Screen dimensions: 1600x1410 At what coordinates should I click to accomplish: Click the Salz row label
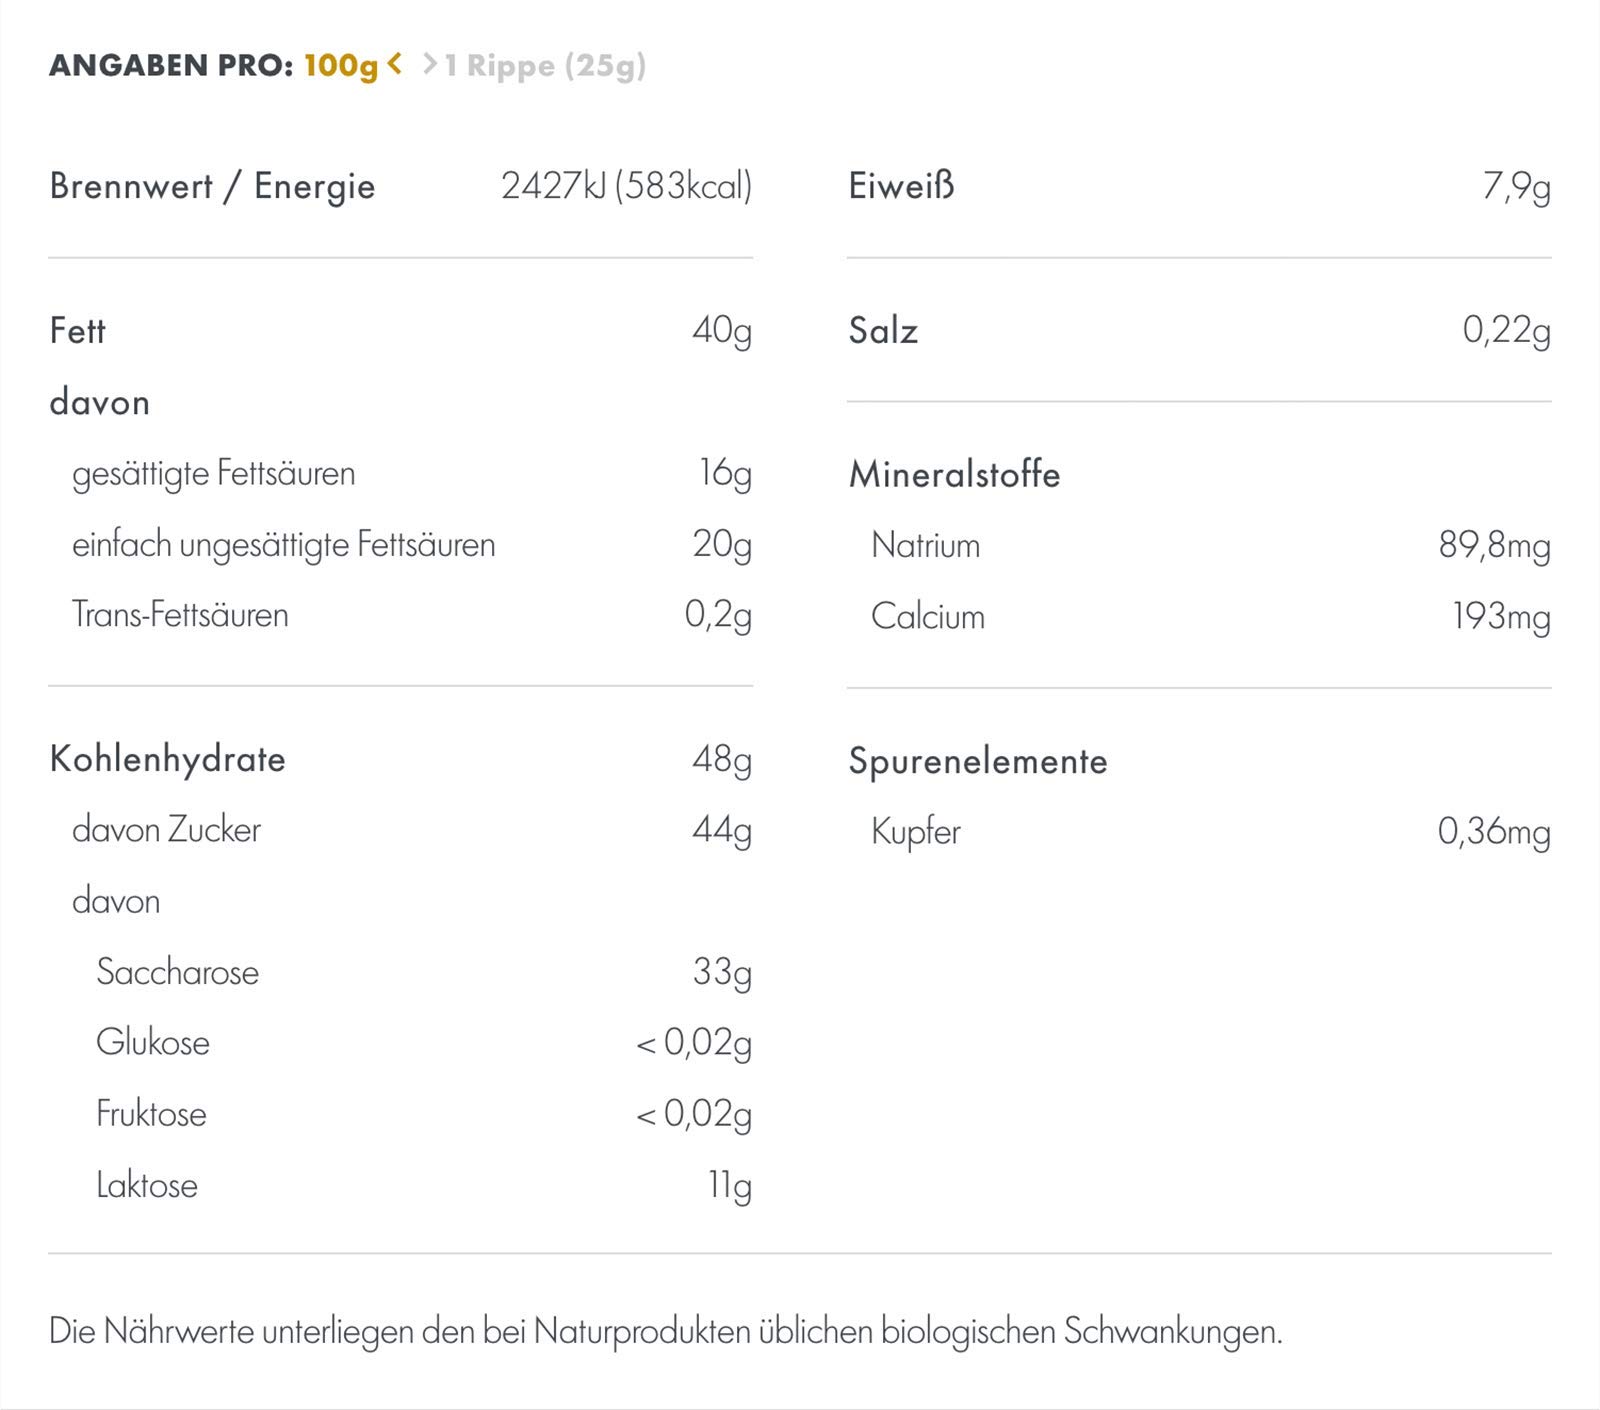pyautogui.click(x=883, y=331)
